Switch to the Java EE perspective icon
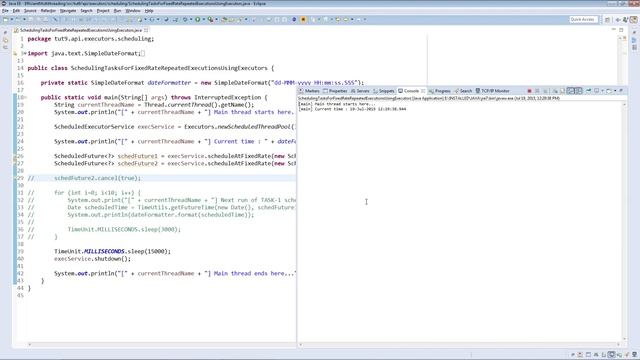 pos(633,19)
